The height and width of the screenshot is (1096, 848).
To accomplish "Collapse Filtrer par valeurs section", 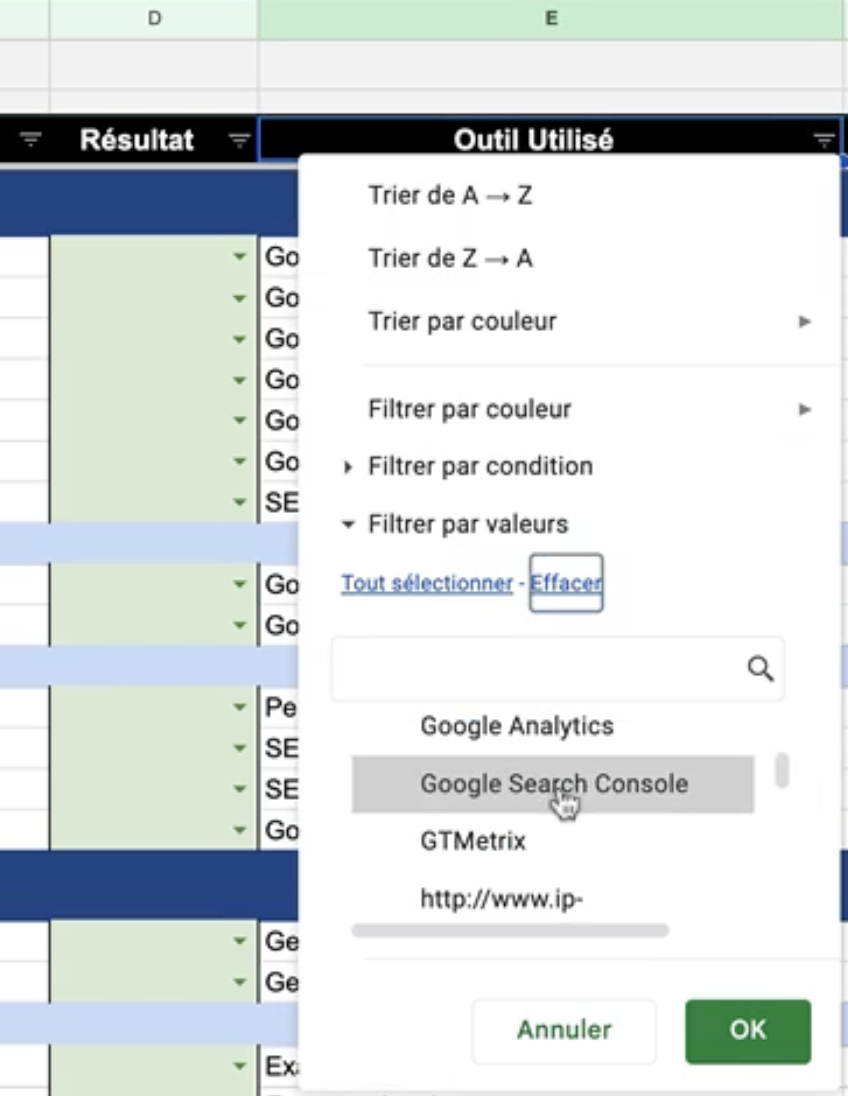I will [x=467, y=524].
